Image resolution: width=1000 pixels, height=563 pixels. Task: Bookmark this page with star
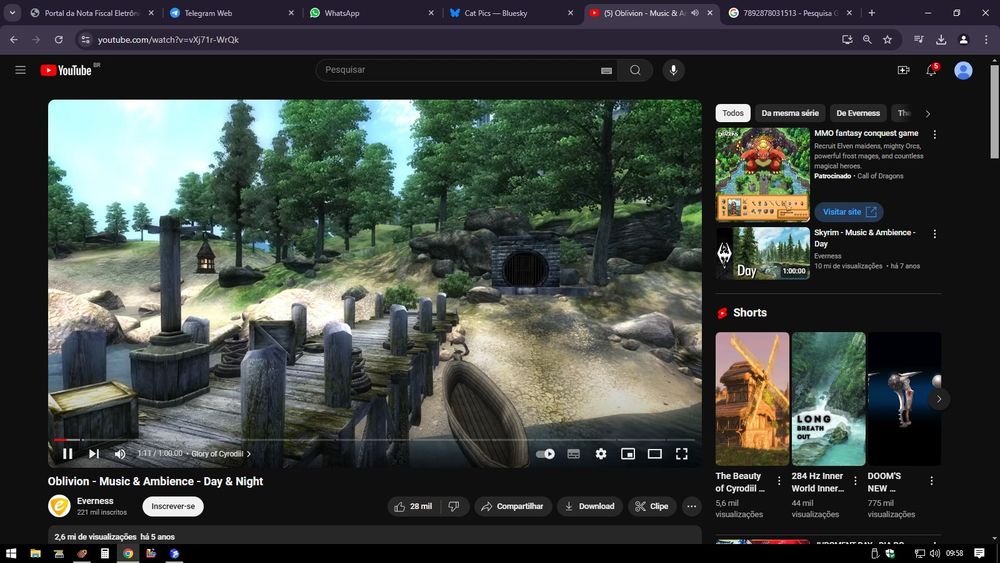(887, 40)
